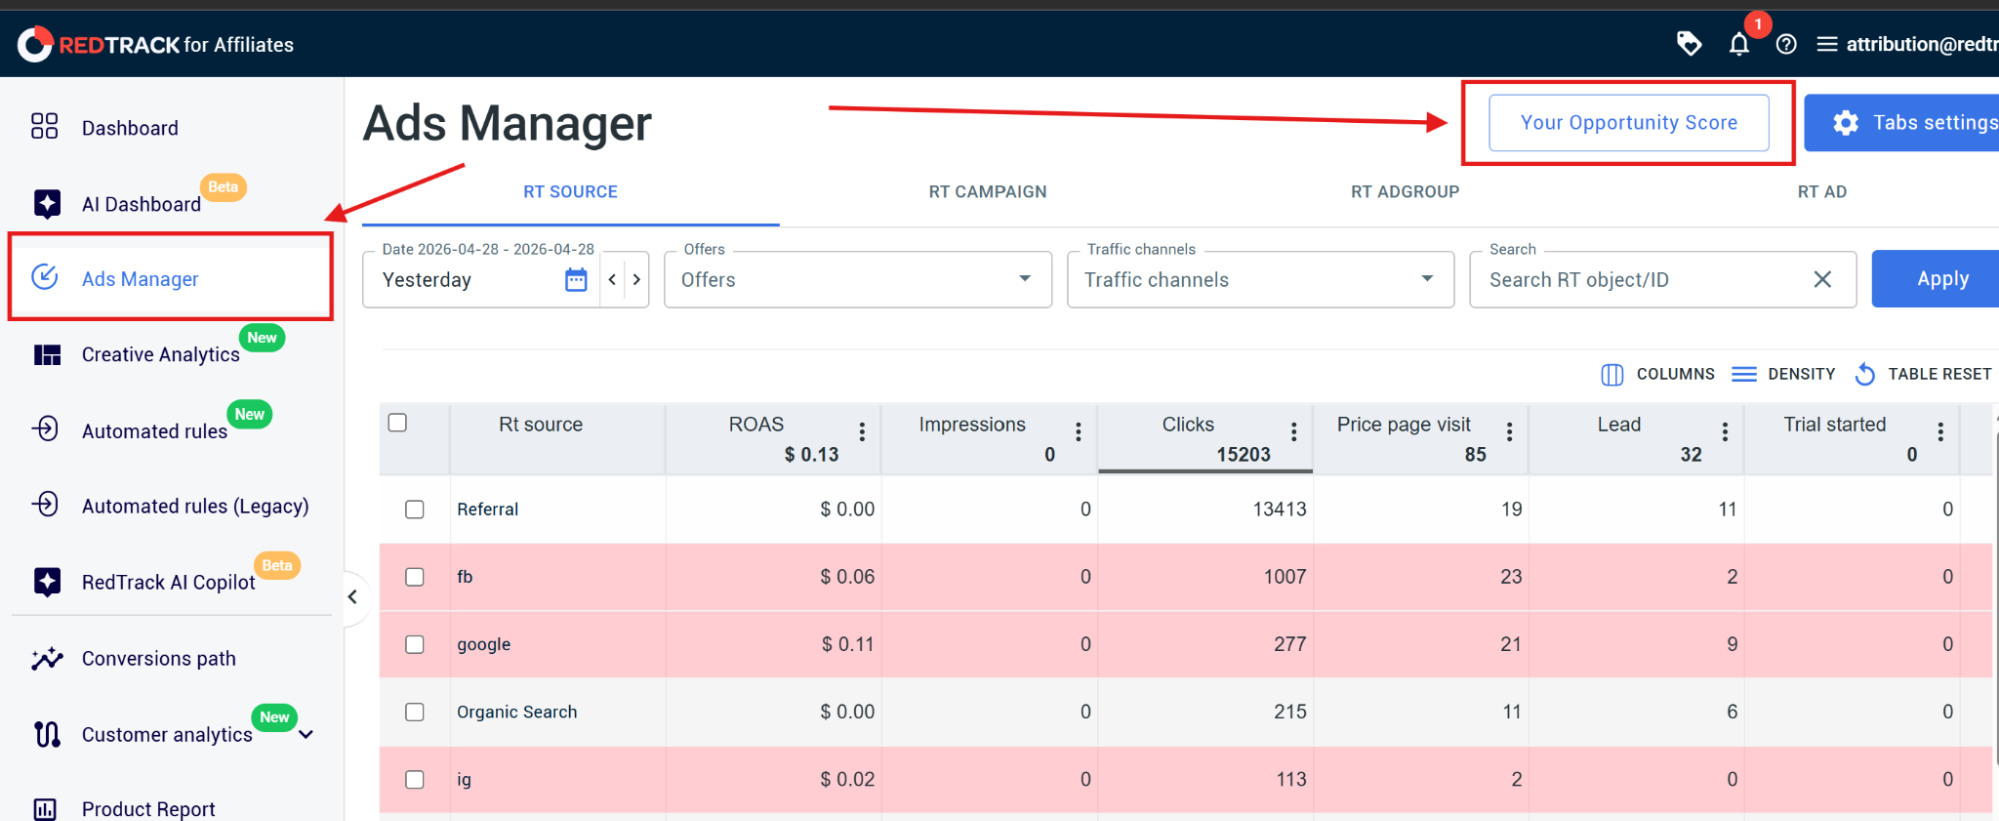This screenshot has width=1999, height=821.
Task: Click Clicks value 13413 in Referral row
Action: click(x=1280, y=510)
